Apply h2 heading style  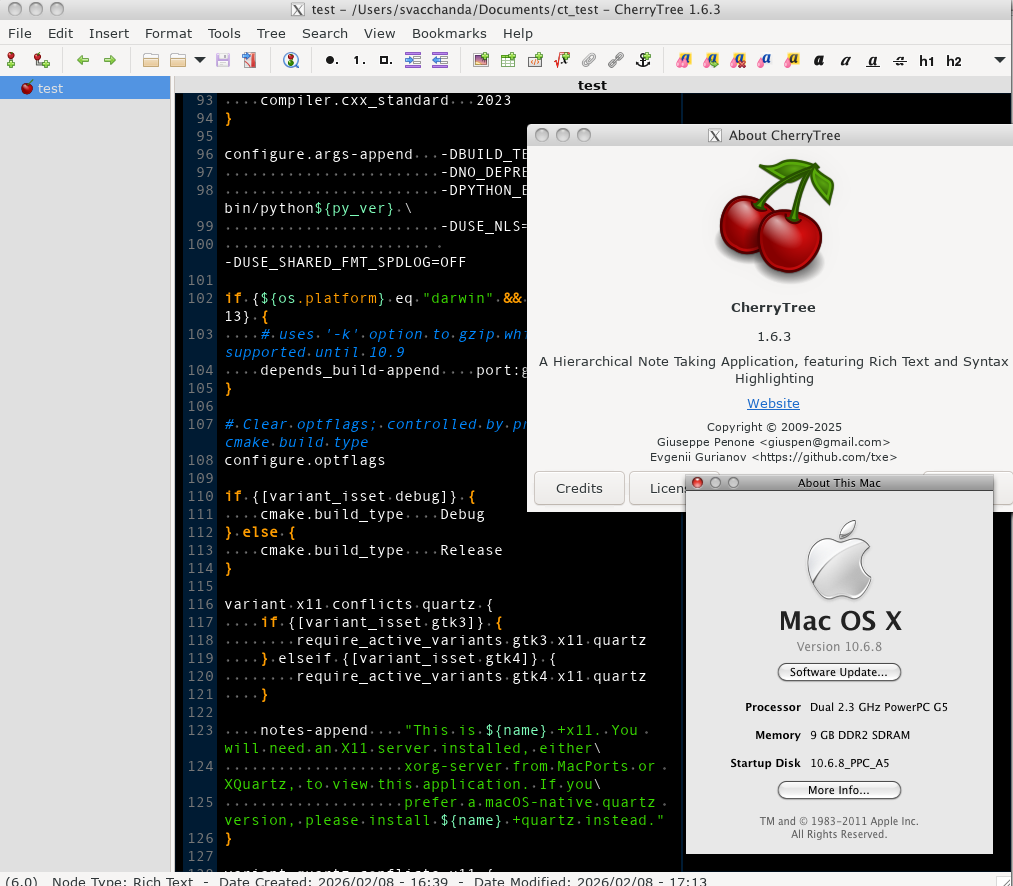[x=954, y=61]
